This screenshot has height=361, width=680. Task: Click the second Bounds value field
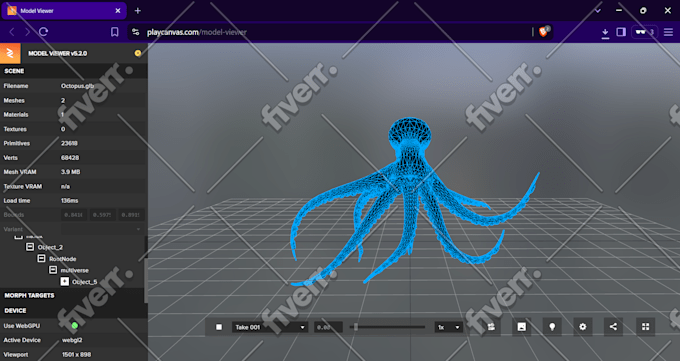click(102, 215)
